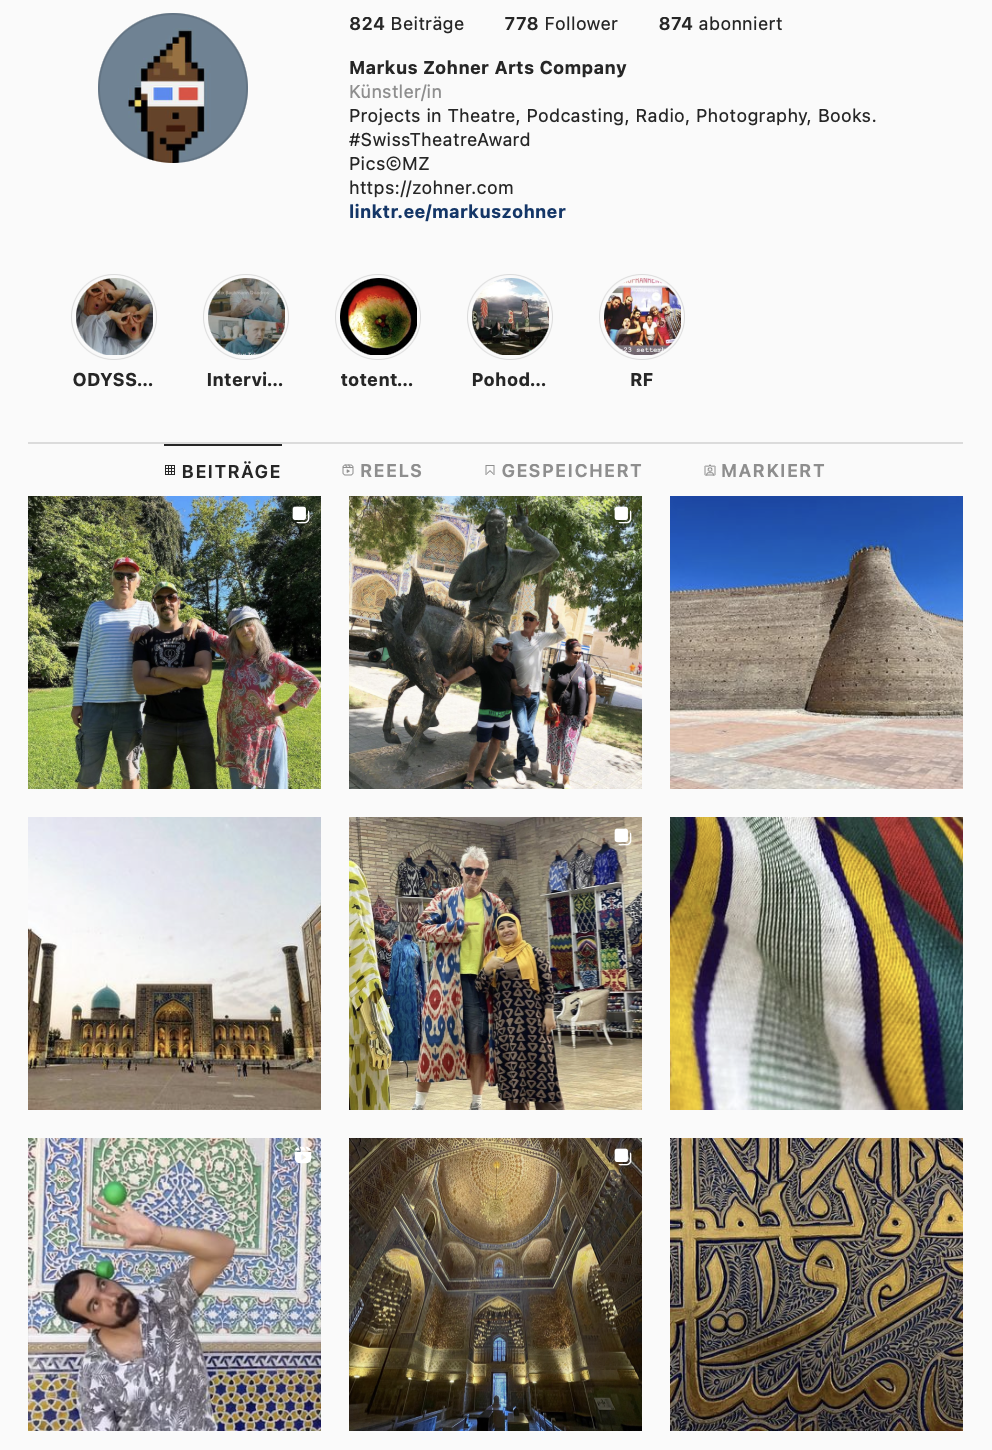Open the Registan square evening photo
Screen dimensions: 992x1450
174,963
